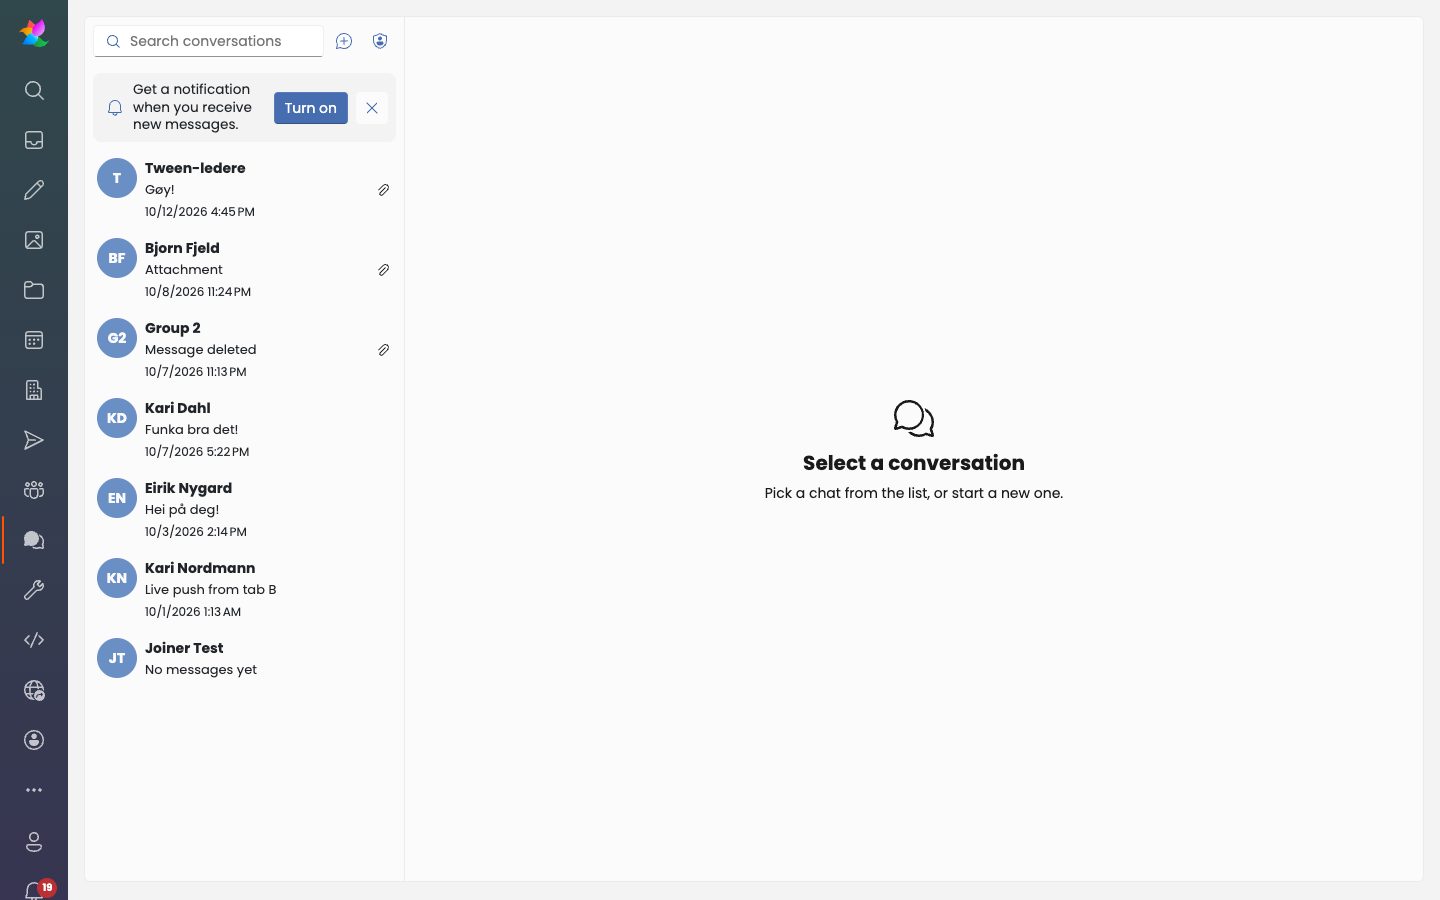The height and width of the screenshot is (900, 1440).
Task: Open the inbox tray sidebar icon
Action: coord(34,140)
